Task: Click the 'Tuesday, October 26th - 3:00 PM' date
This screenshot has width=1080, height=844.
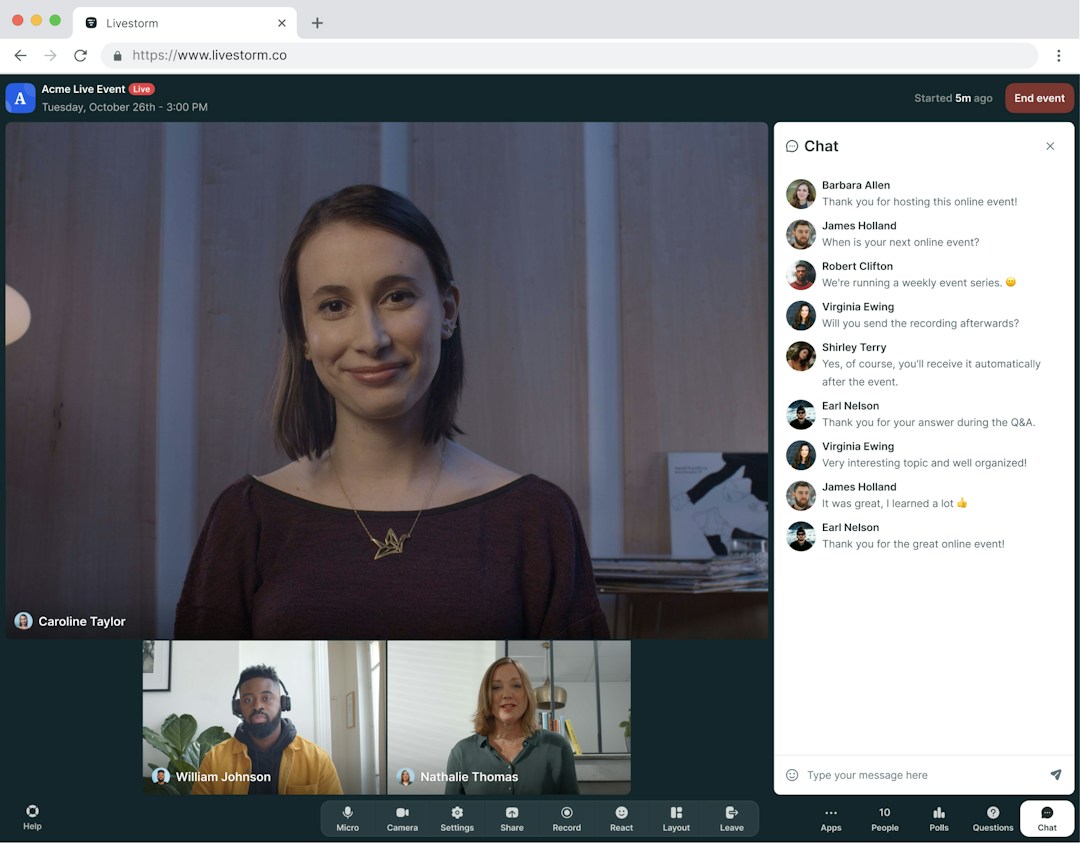Action: click(125, 107)
